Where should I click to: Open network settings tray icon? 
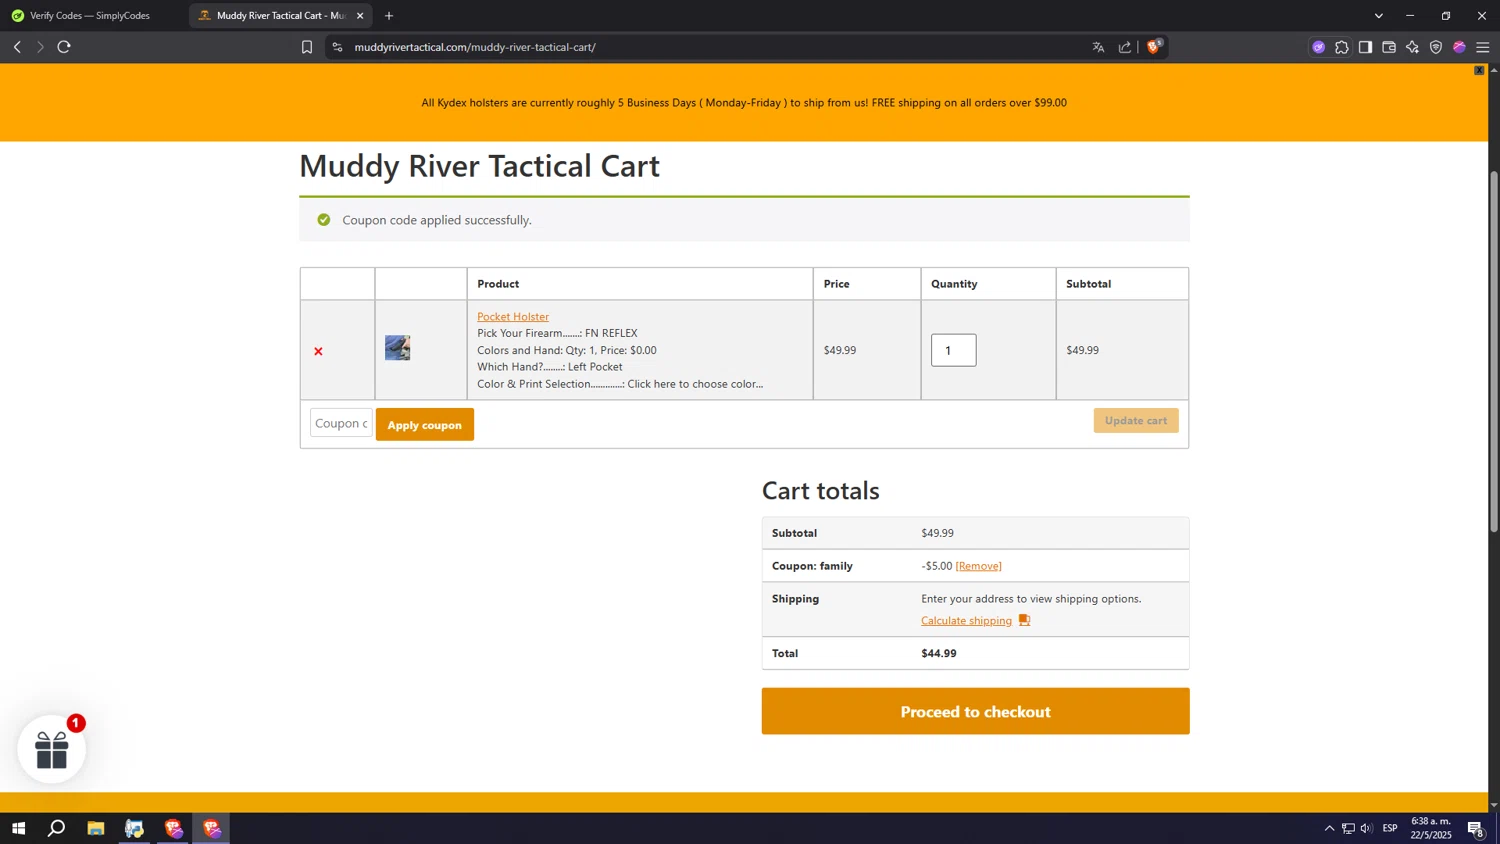point(1348,828)
